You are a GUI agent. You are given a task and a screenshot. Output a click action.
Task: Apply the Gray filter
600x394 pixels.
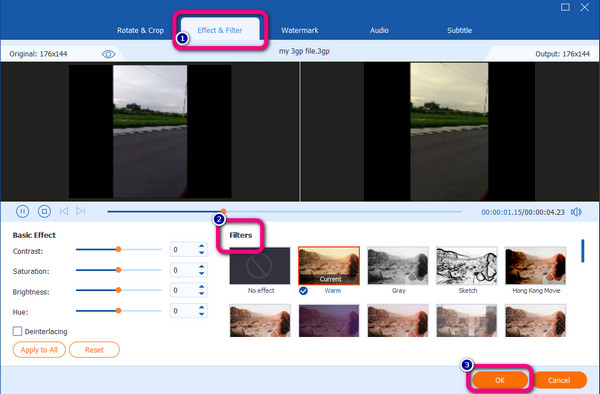point(398,265)
